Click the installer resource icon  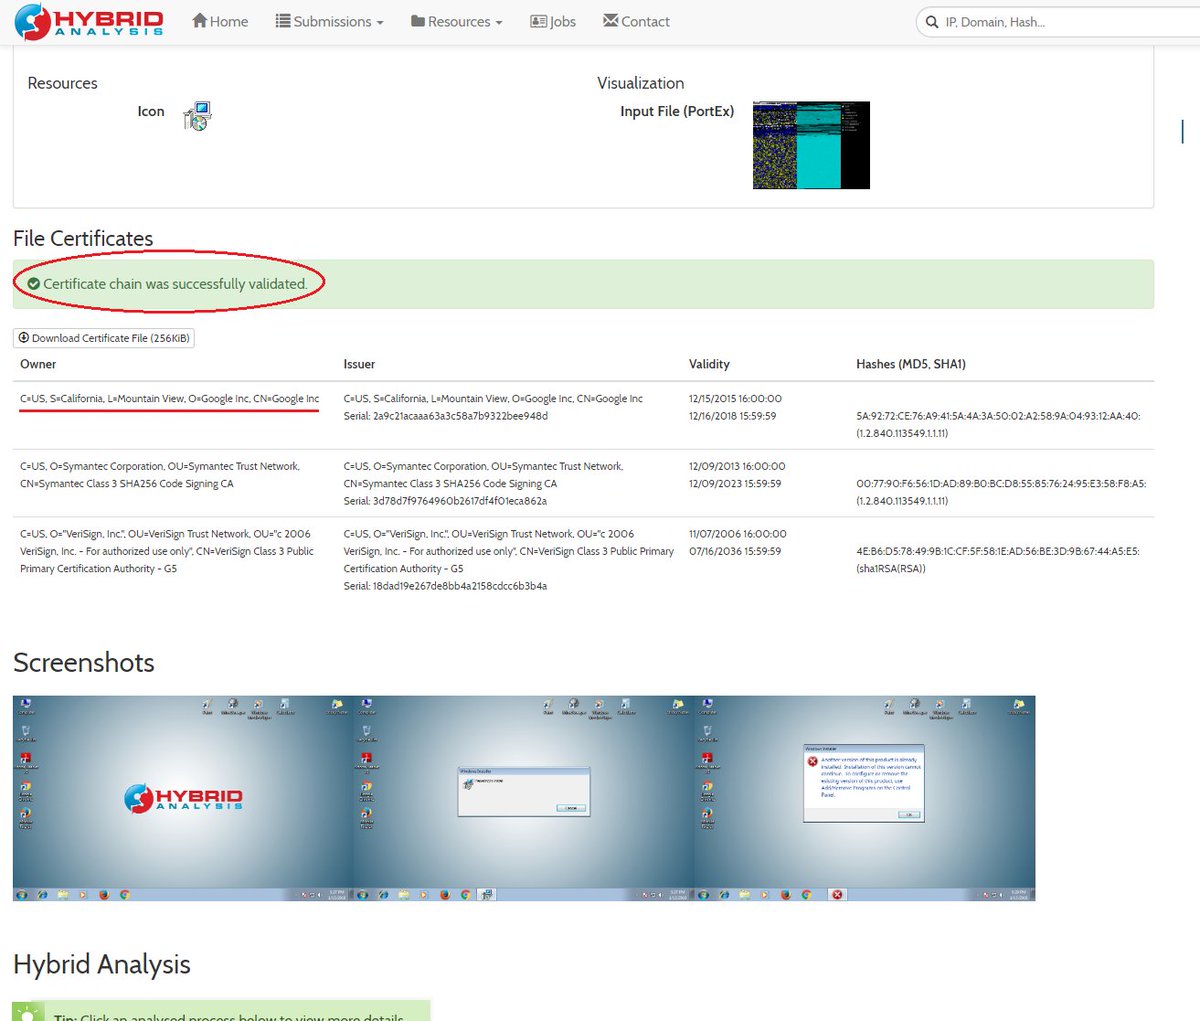tap(197, 115)
